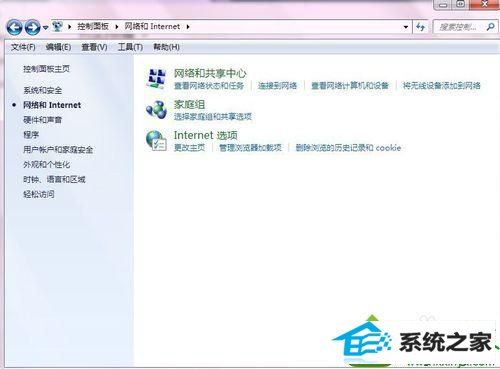500x369 pixels.
Task: Open 系统和安全 category in sidebar
Action: coord(42,90)
